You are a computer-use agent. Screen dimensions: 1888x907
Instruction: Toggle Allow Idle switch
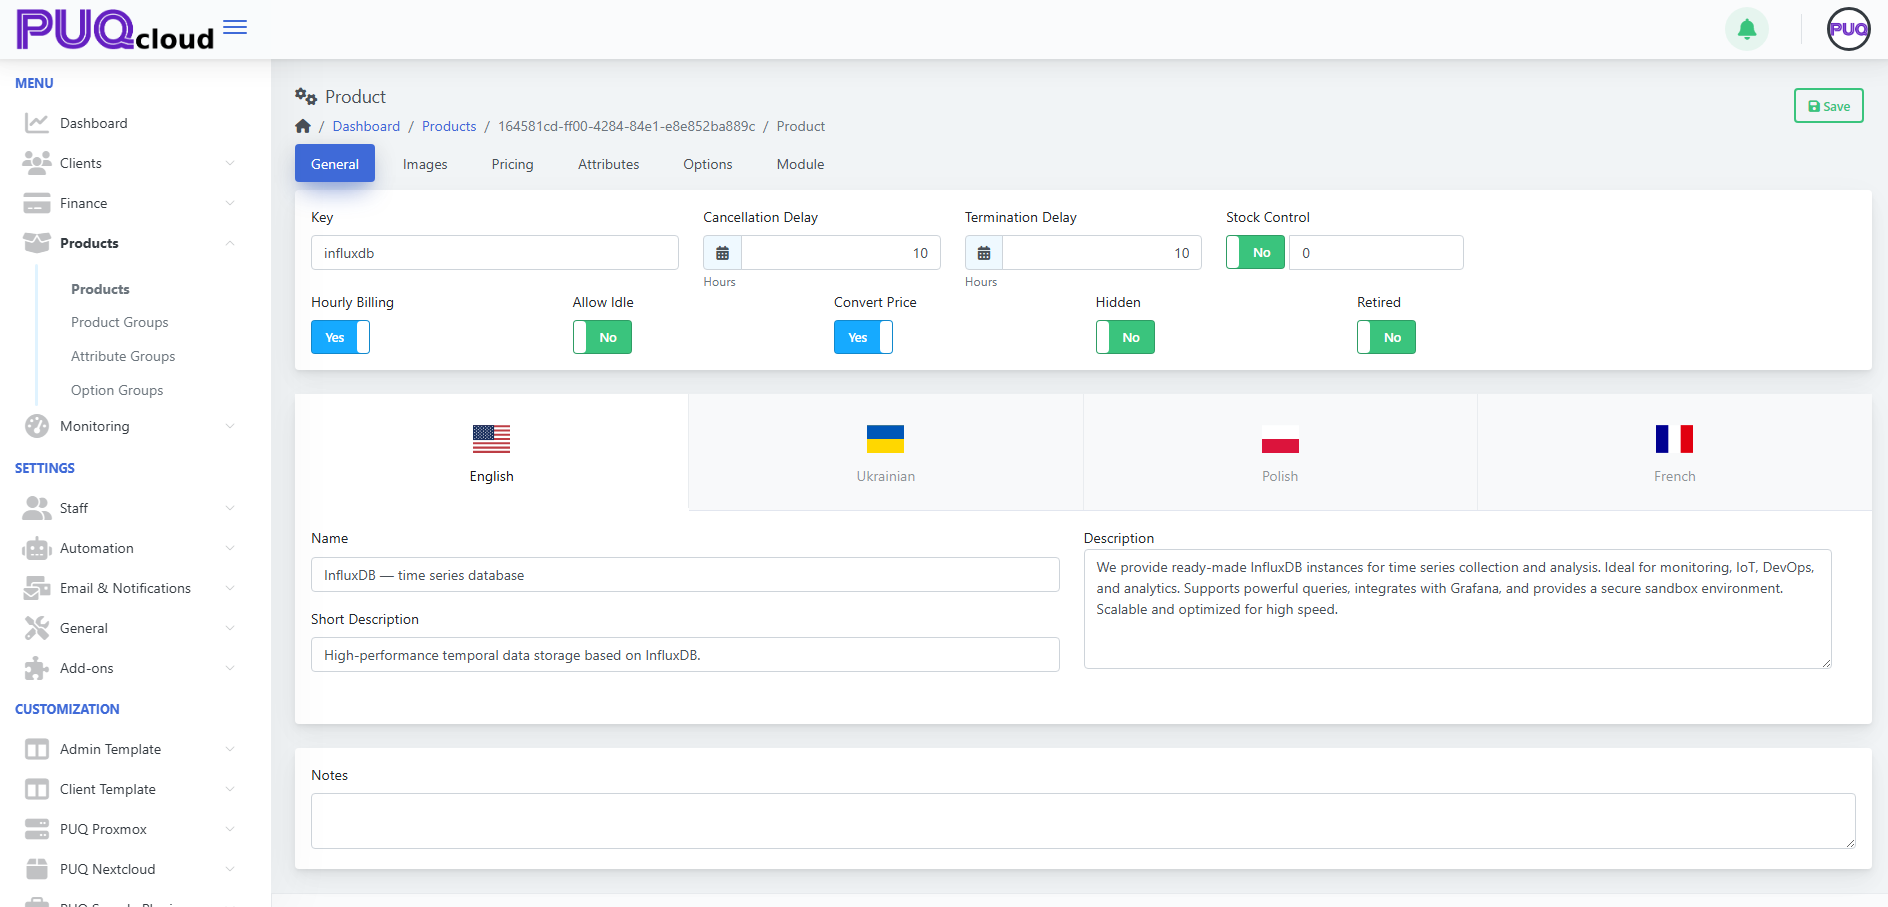602,337
